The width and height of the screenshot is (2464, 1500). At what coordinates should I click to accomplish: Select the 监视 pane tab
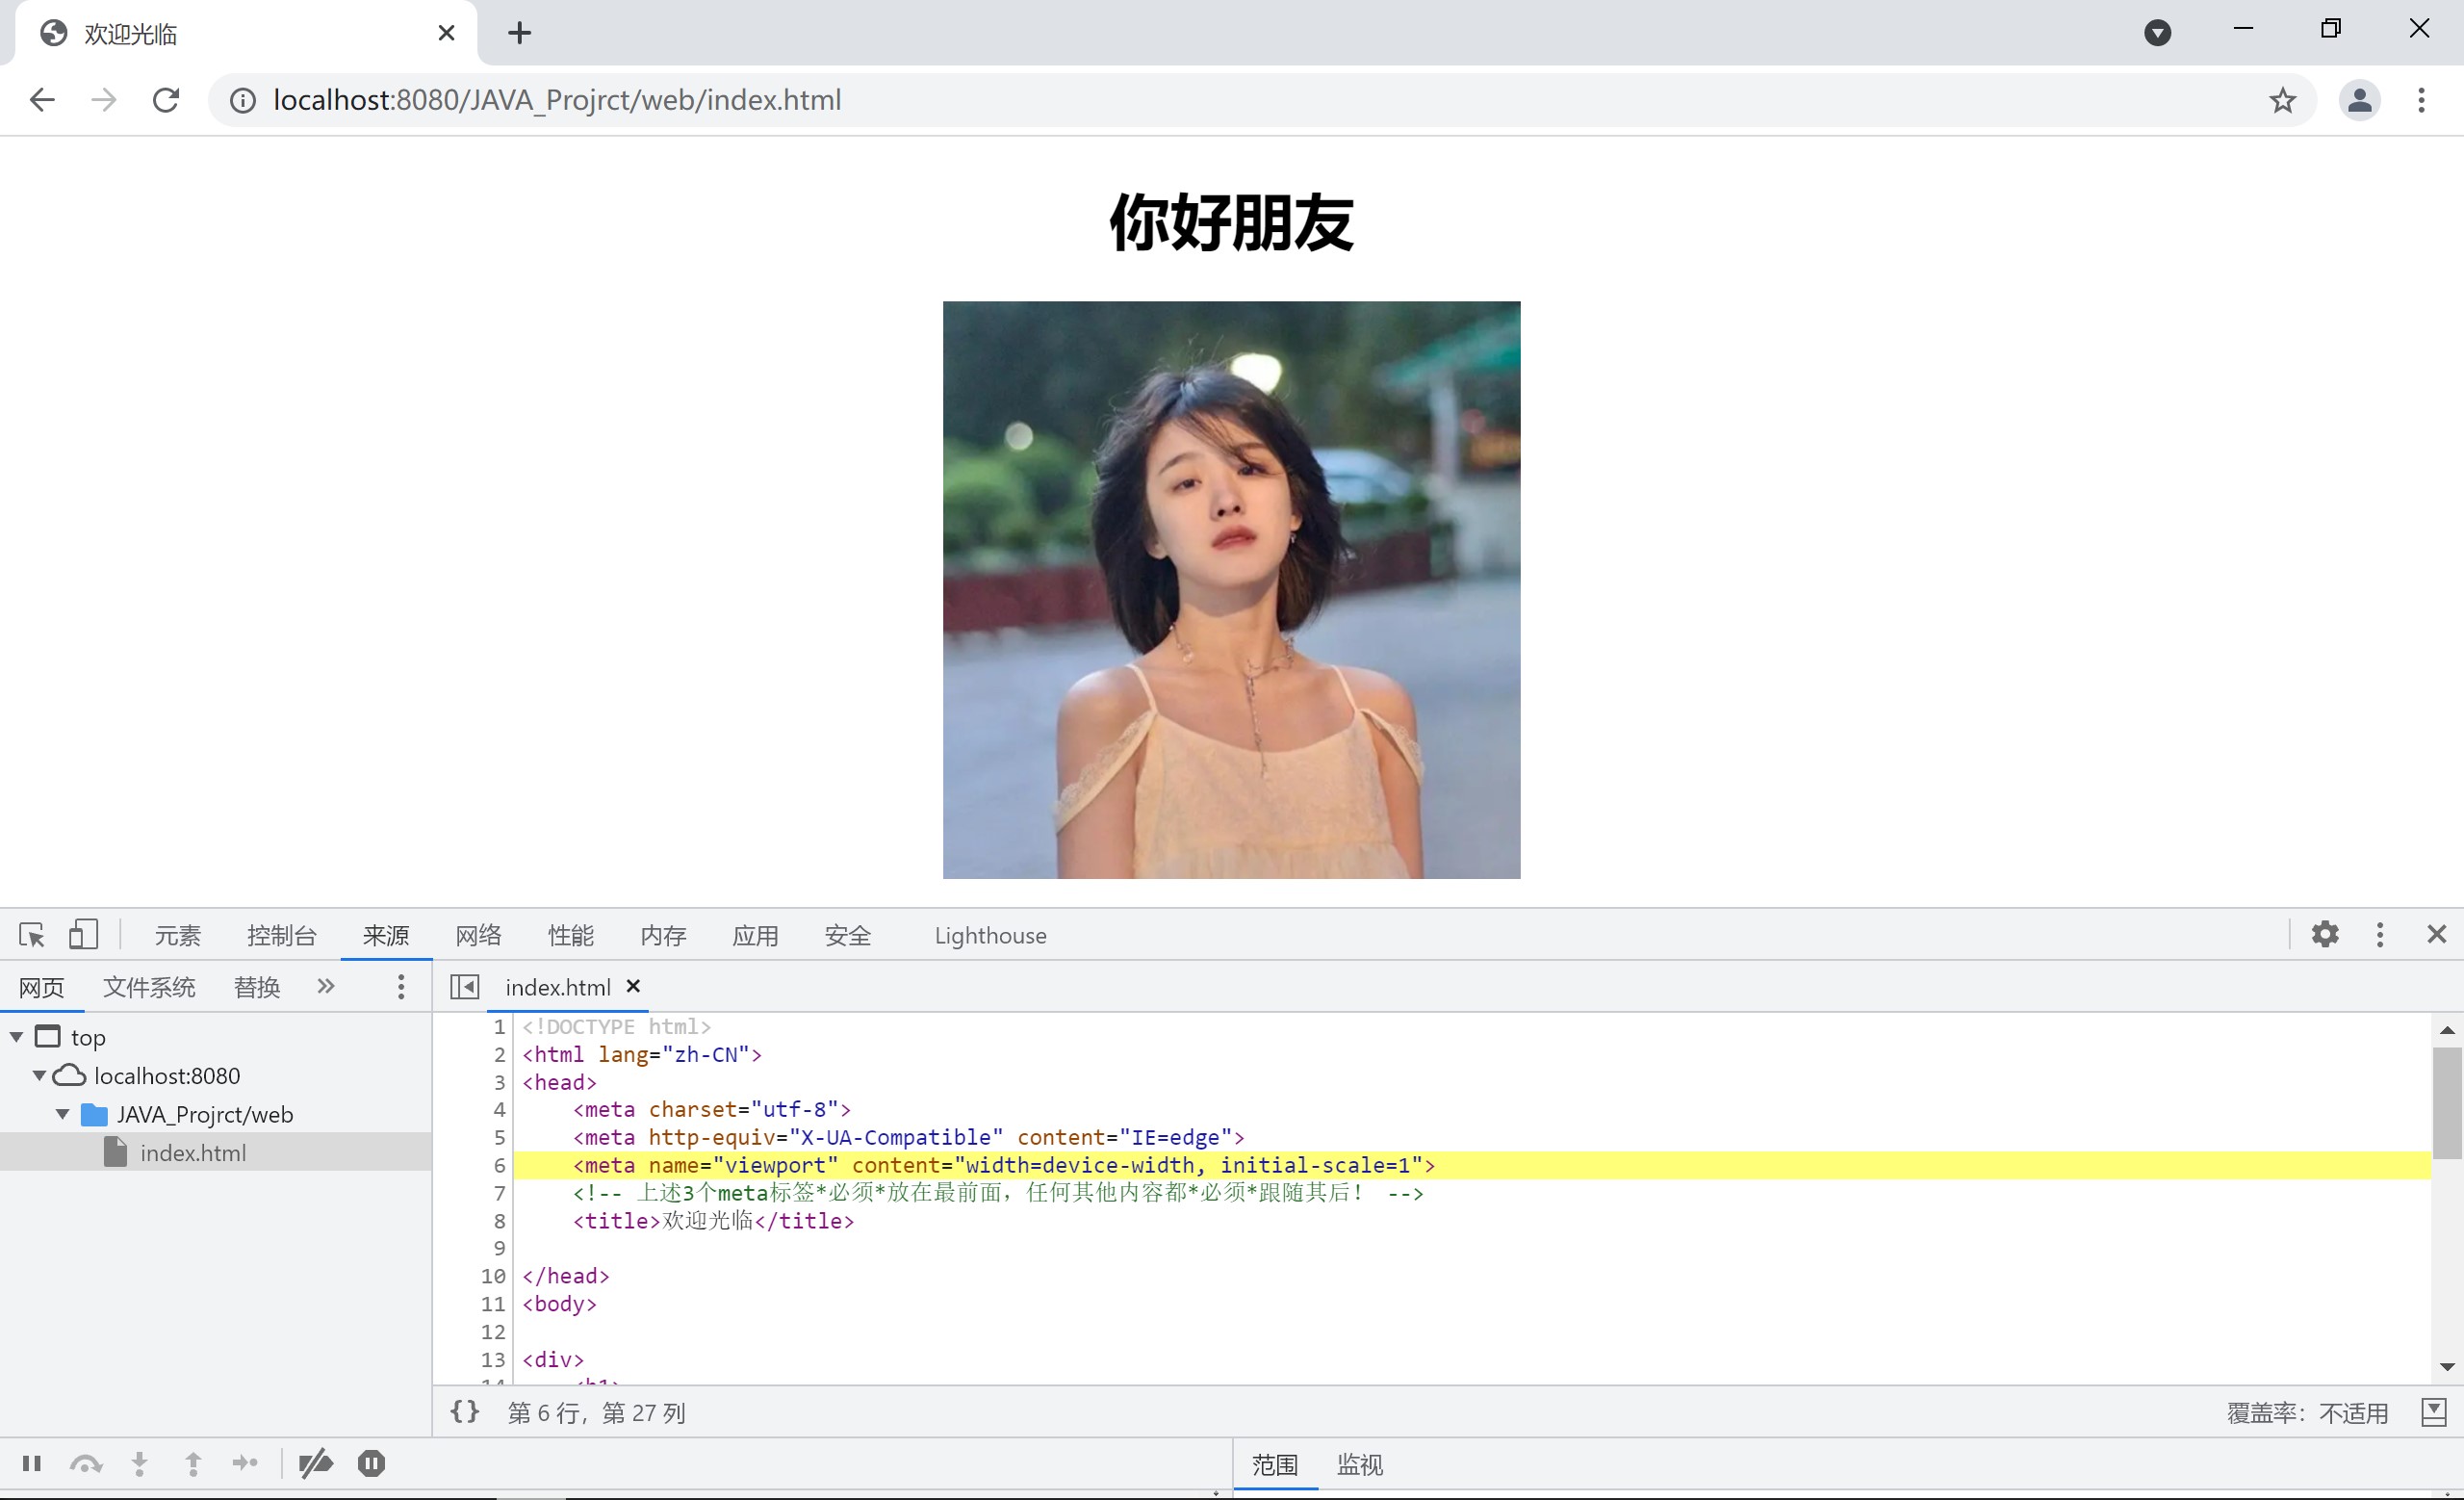[1359, 1465]
